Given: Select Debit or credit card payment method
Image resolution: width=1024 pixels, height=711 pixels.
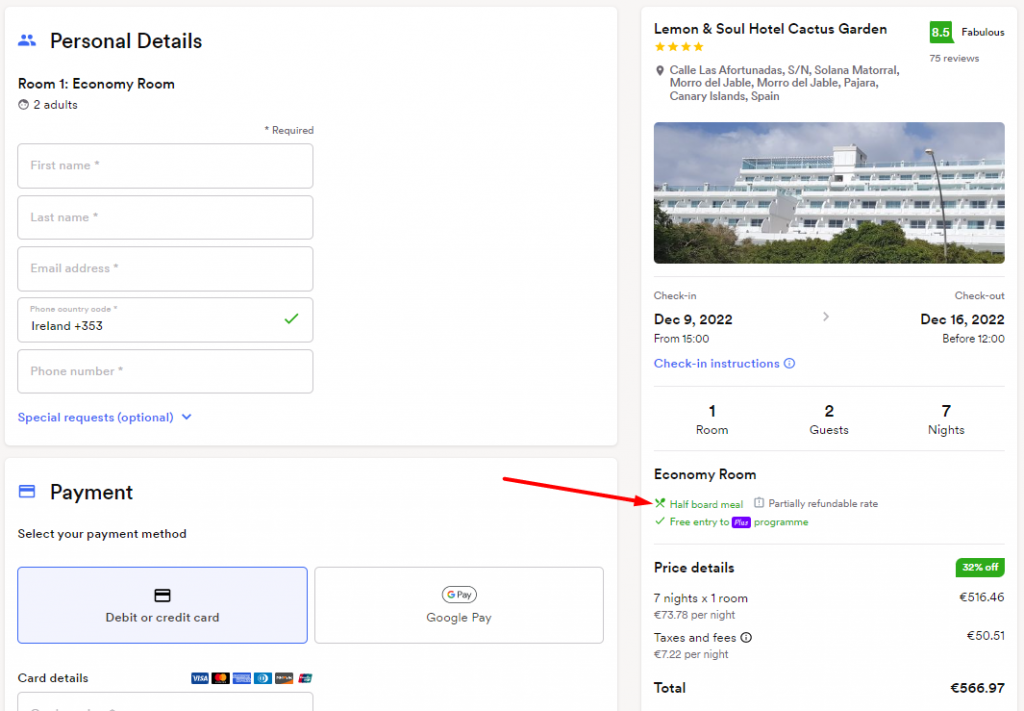Looking at the screenshot, I should click(163, 605).
